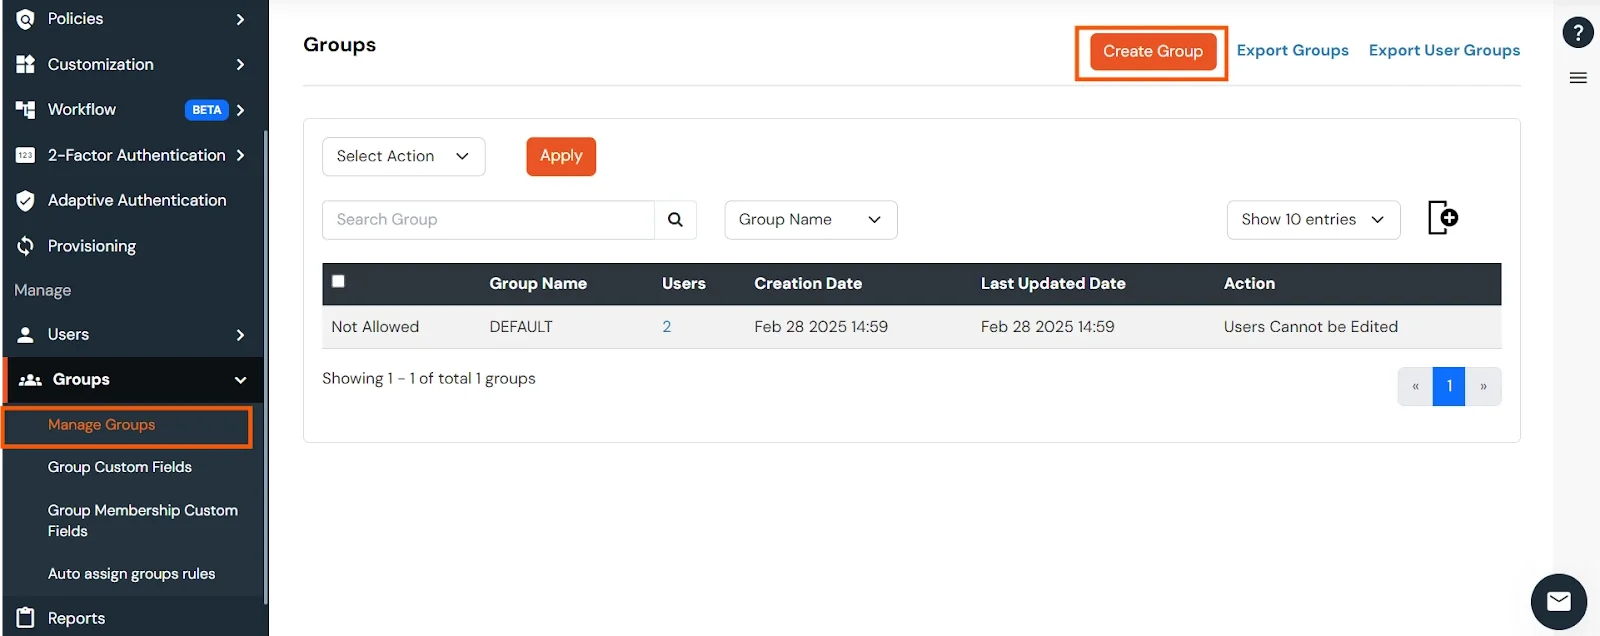Click the Users column header
The width and height of the screenshot is (1600, 636).
[684, 284]
